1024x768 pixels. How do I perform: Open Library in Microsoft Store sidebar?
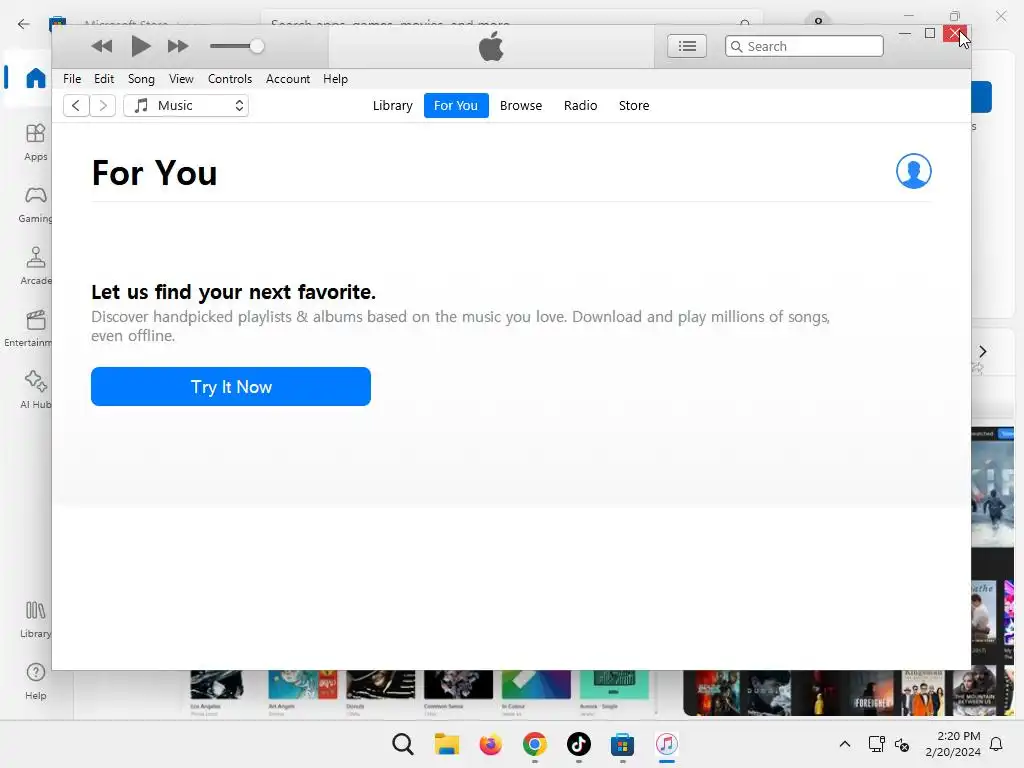point(35,619)
